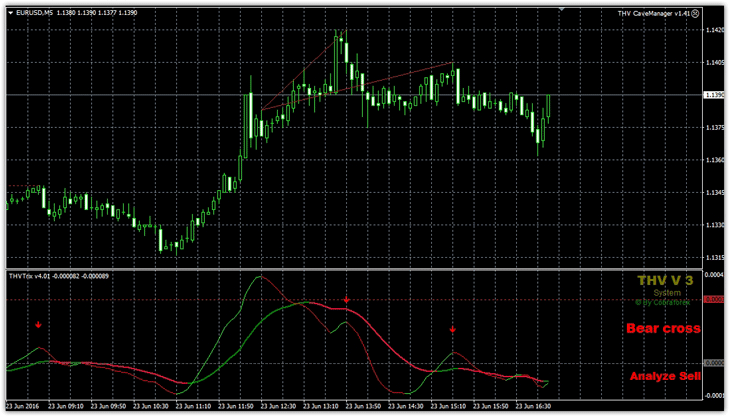Image resolution: width=729 pixels, height=416 pixels.
Task: Click the red highlighted level tag in indicator scale
Action: 714,299
